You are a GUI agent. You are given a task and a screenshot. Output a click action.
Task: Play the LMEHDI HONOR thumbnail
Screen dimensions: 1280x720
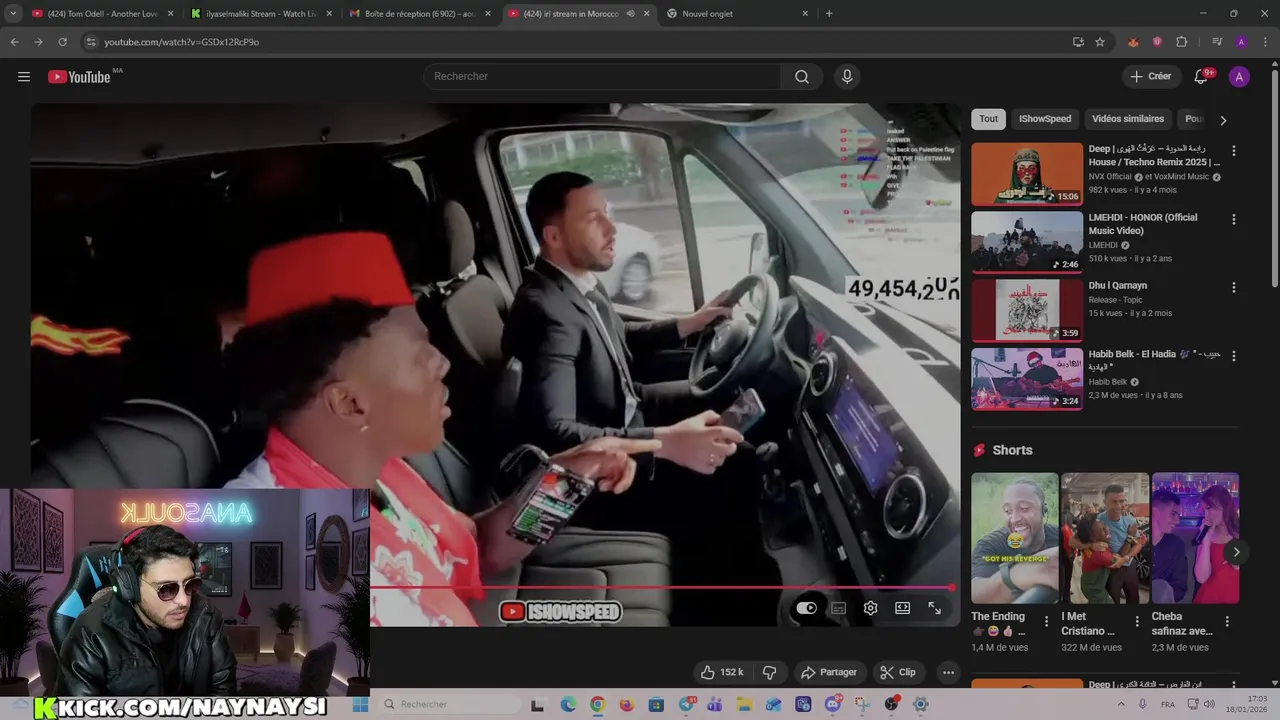(x=1027, y=242)
